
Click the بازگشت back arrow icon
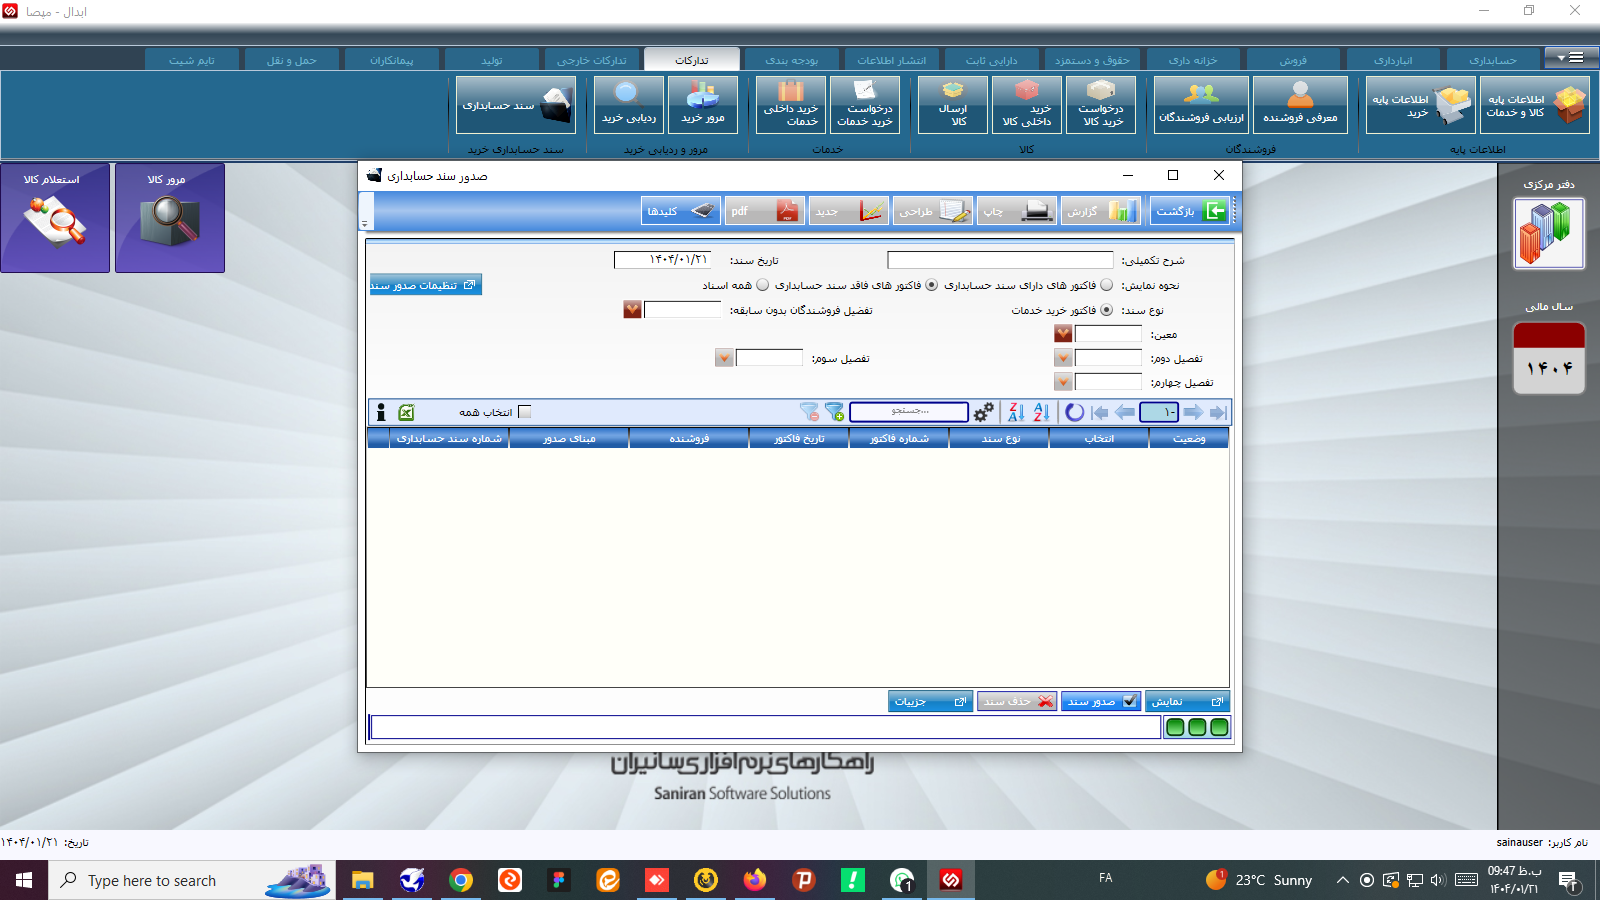(1213, 210)
